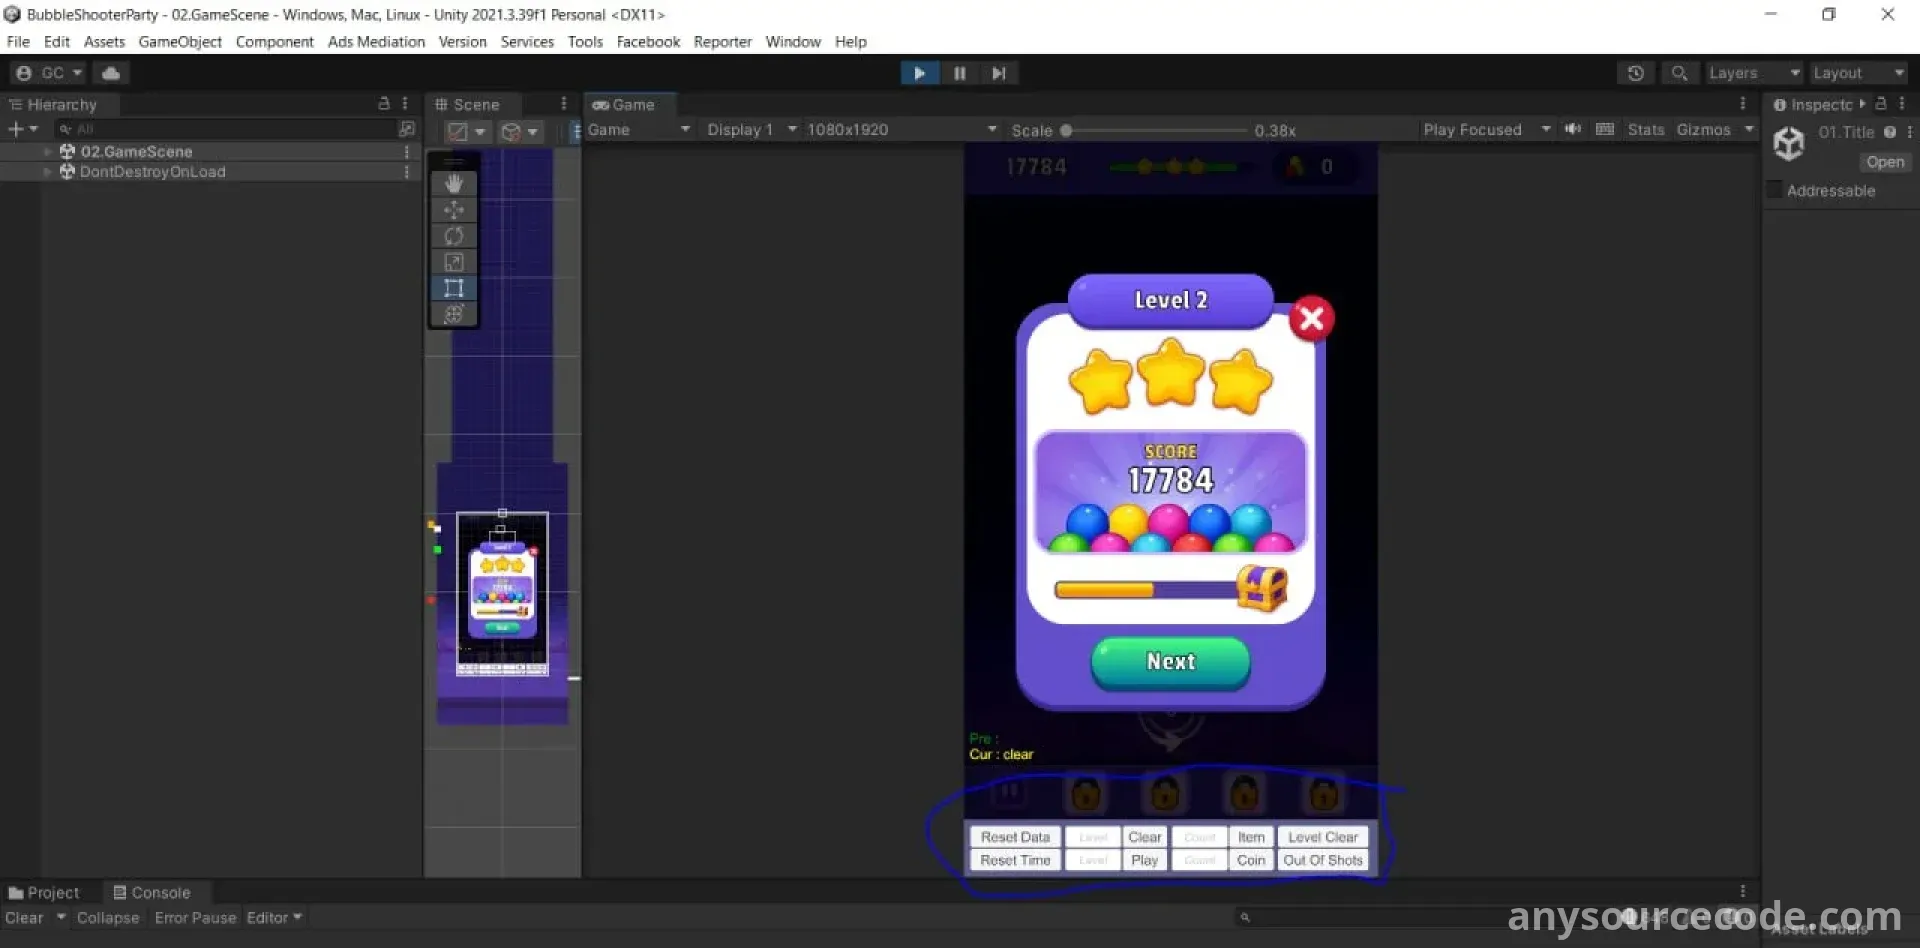
Task: Click the Reset Data debug button
Action: (1014, 837)
